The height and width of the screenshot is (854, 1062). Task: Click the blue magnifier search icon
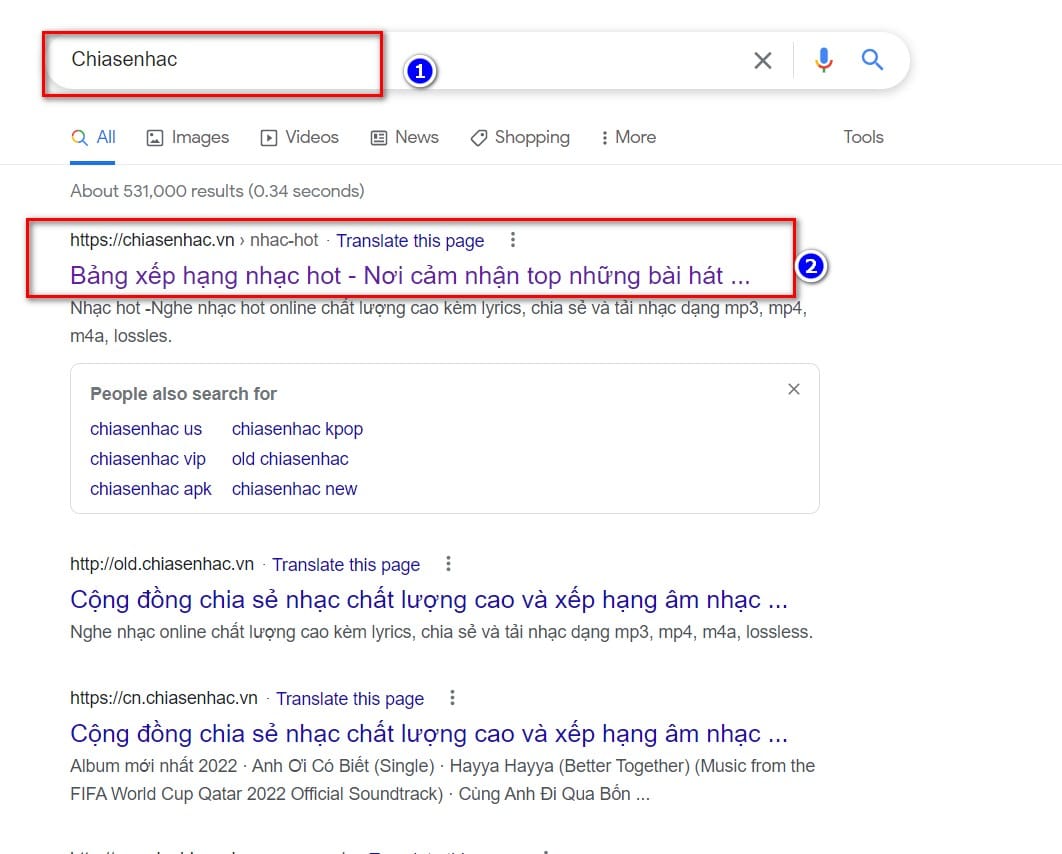(x=872, y=60)
